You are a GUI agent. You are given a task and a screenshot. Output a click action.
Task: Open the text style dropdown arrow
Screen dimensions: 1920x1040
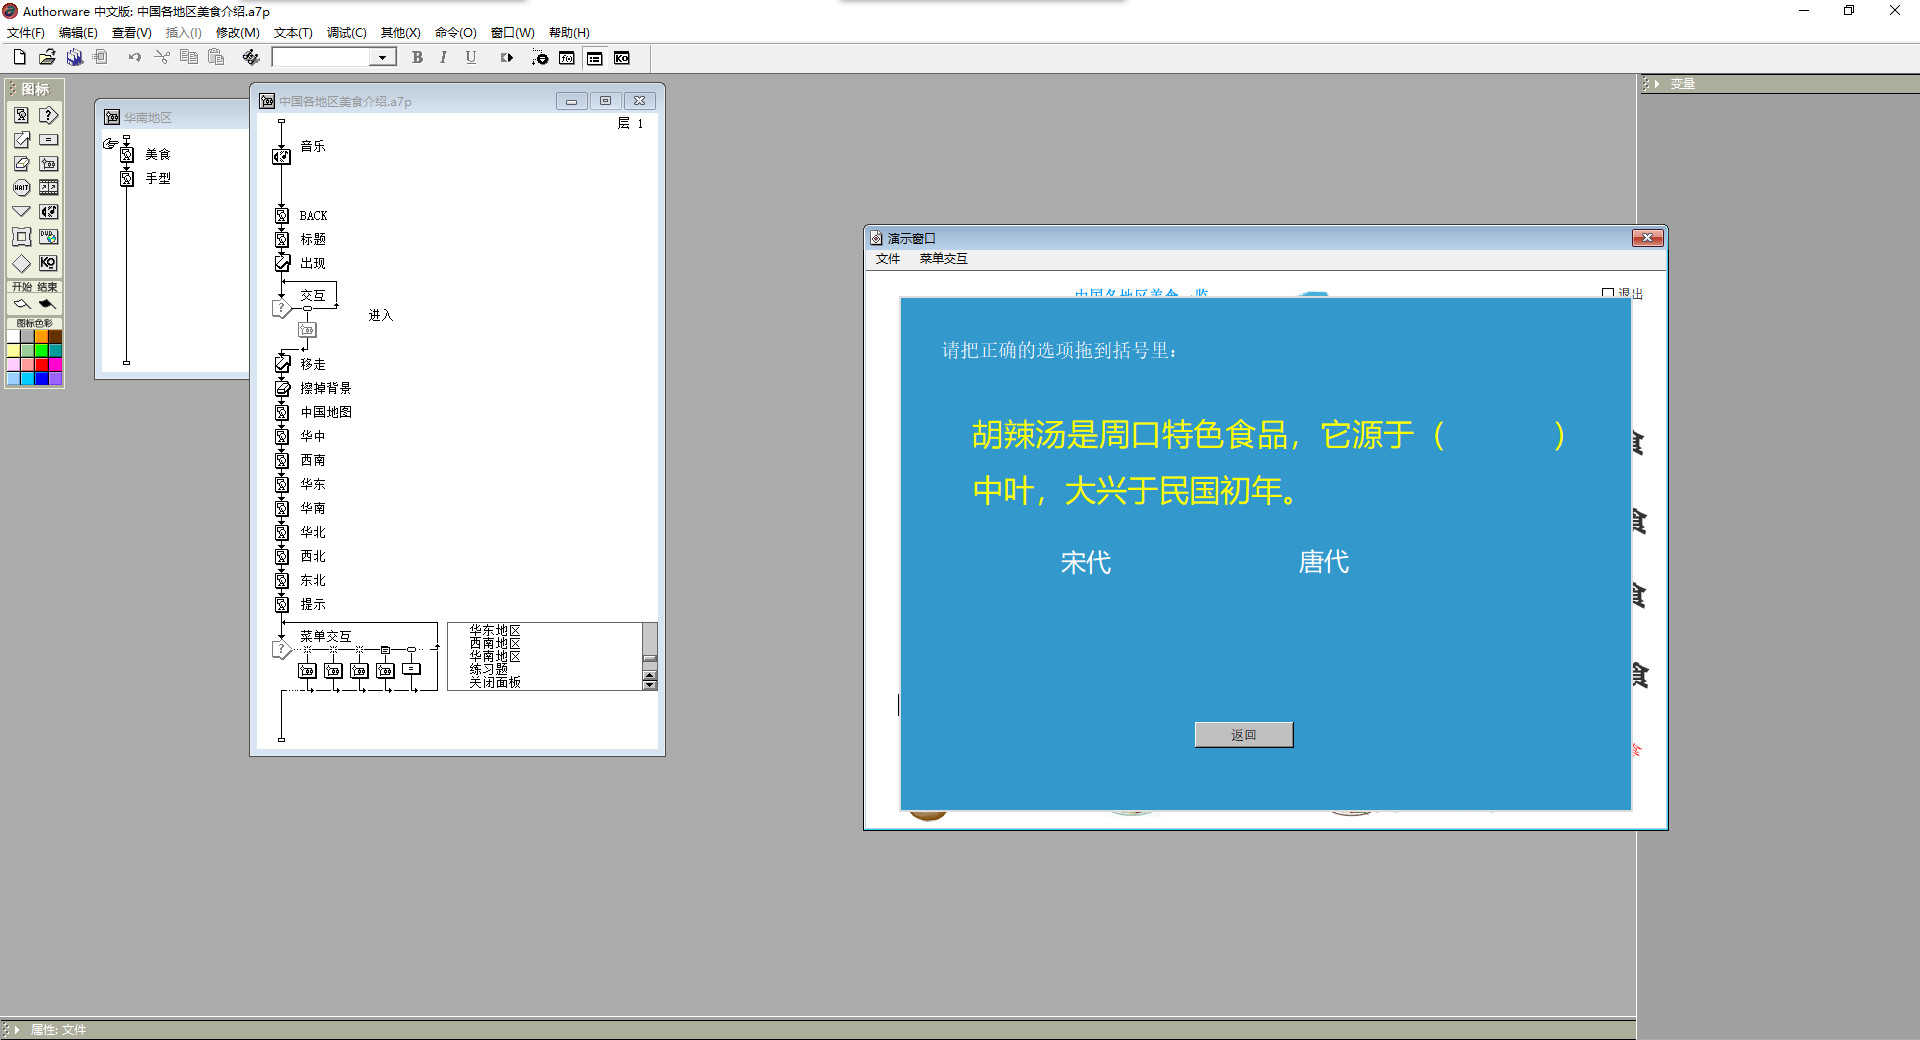pyautogui.click(x=382, y=58)
